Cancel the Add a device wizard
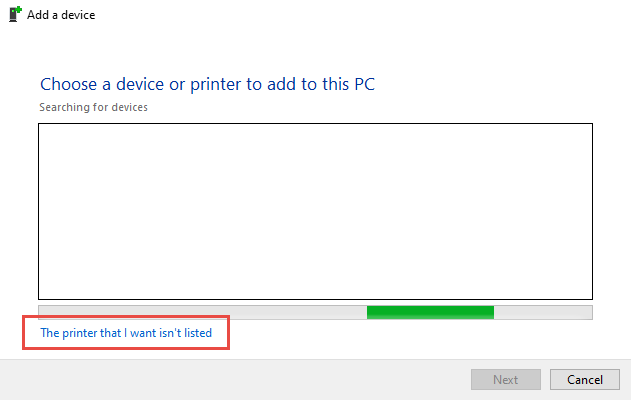Viewport: 631px width, 400px height. tap(584, 379)
